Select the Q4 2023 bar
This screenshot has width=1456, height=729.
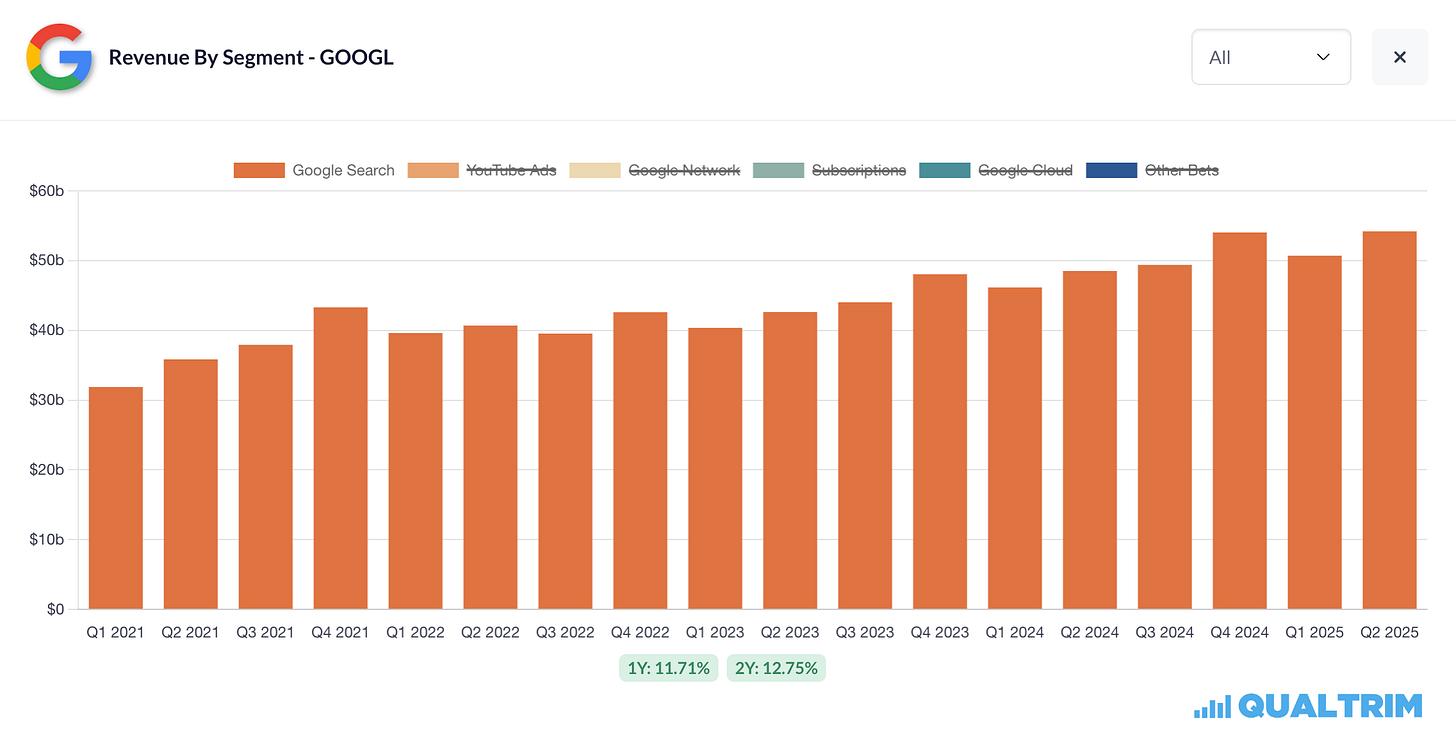pyautogui.click(x=940, y=441)
